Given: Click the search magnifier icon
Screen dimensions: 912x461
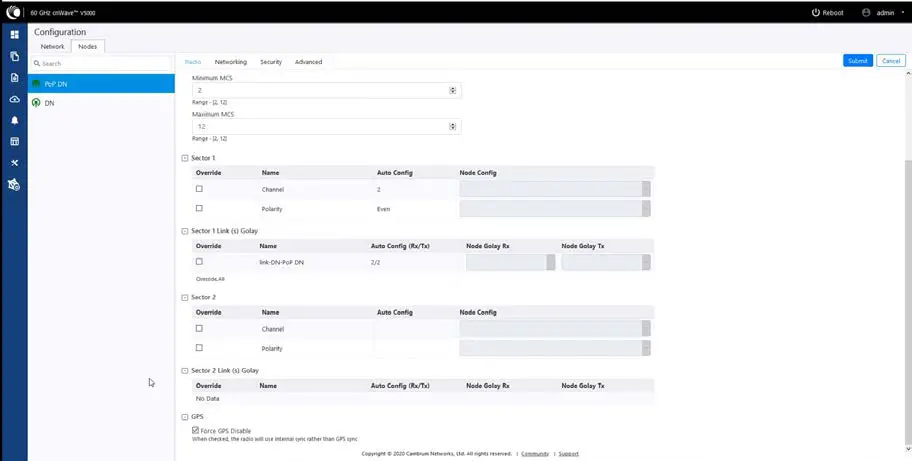Looking at the screenshot, I should pos(37,63).
